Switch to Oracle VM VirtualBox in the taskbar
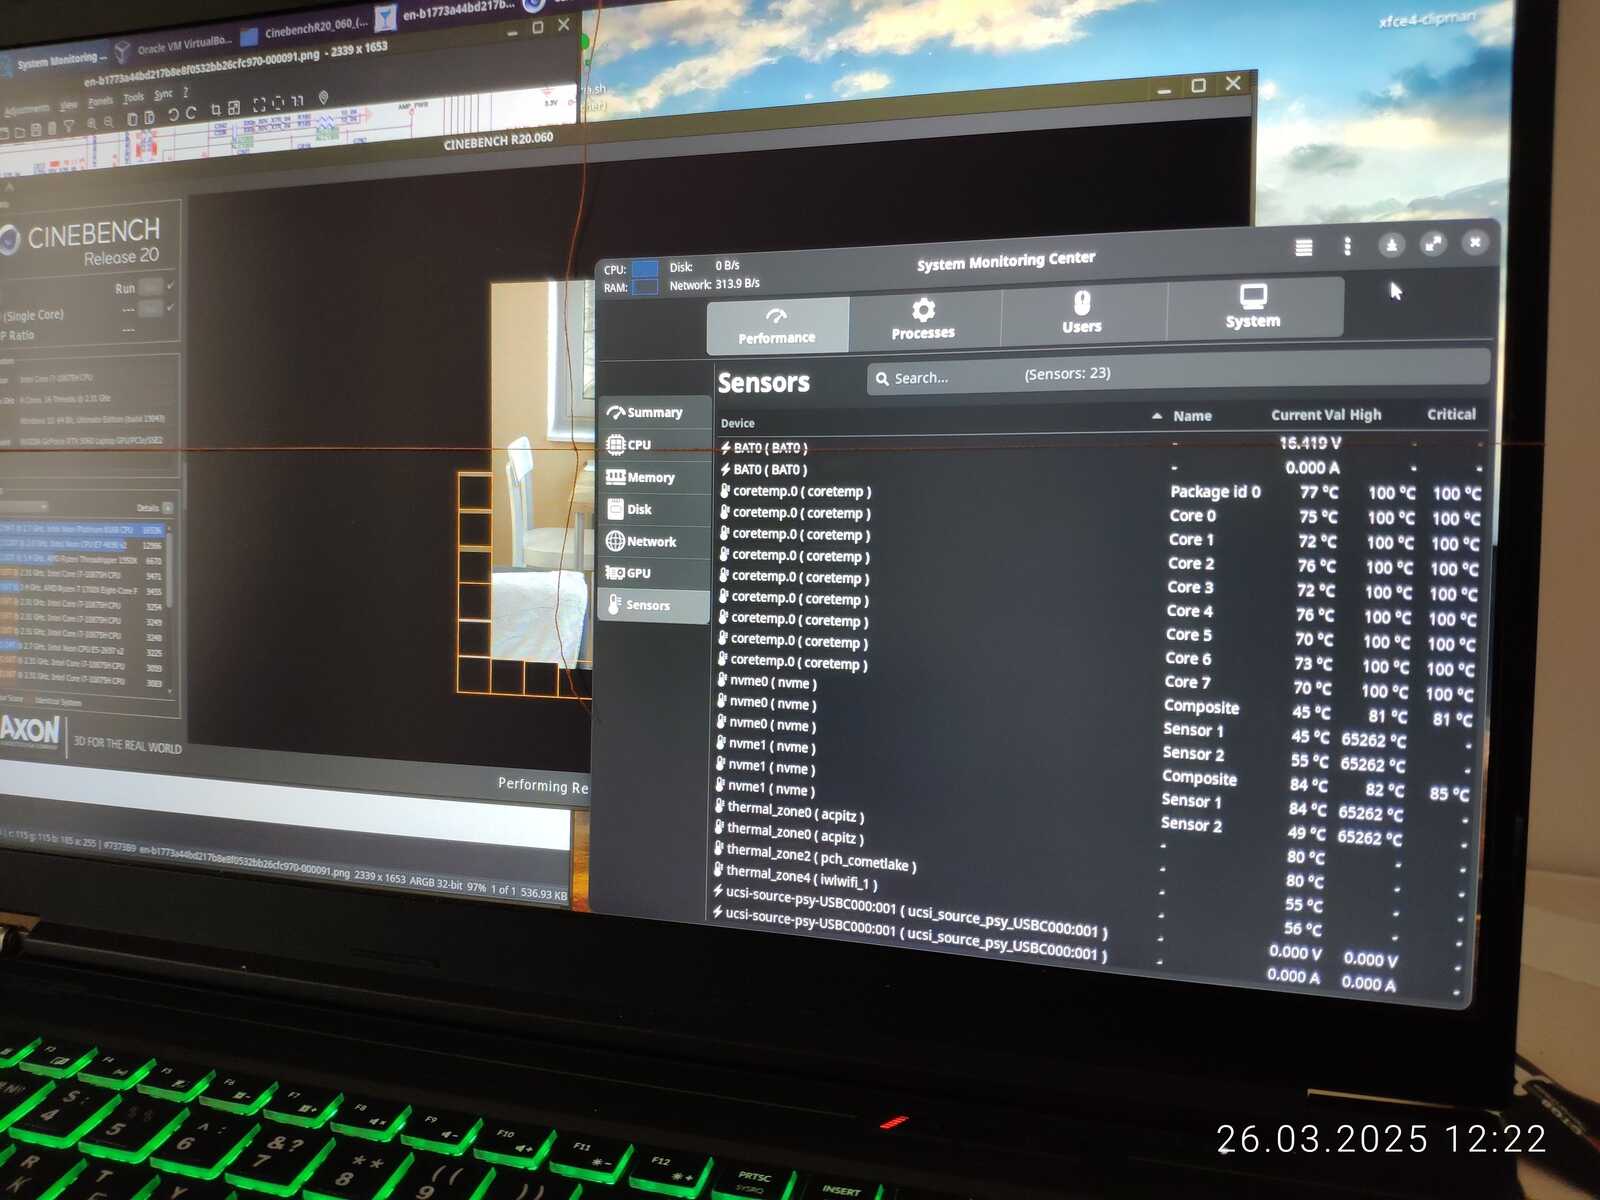This screenshot has height=1200, width=1600. [175, 46]
